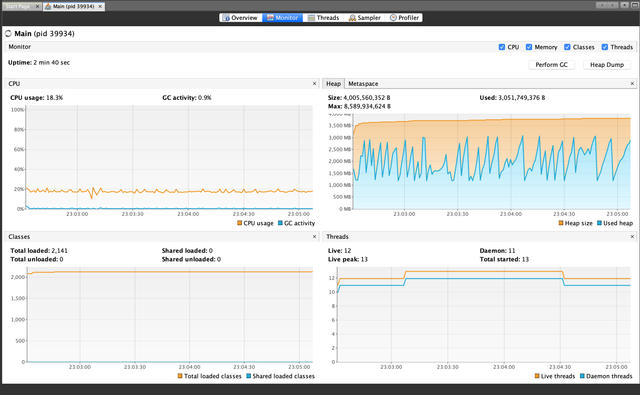Open the Overview tab
This screenshot has width=640, height=395.
click(240, 18)
